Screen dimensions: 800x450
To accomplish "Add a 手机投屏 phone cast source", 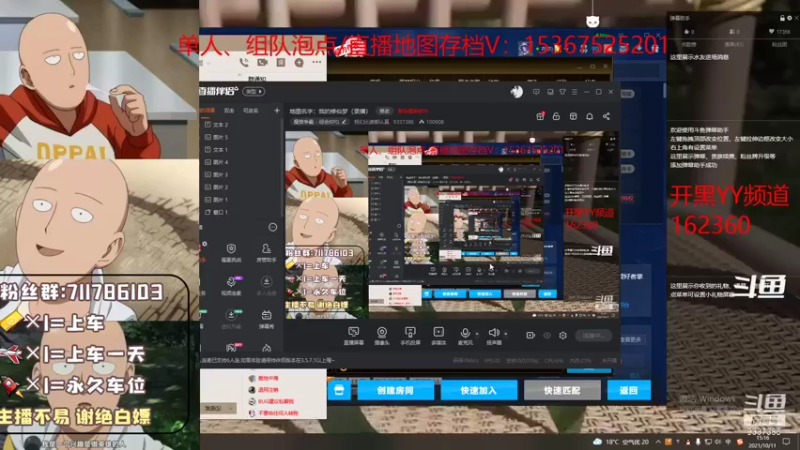I will 410,336.
